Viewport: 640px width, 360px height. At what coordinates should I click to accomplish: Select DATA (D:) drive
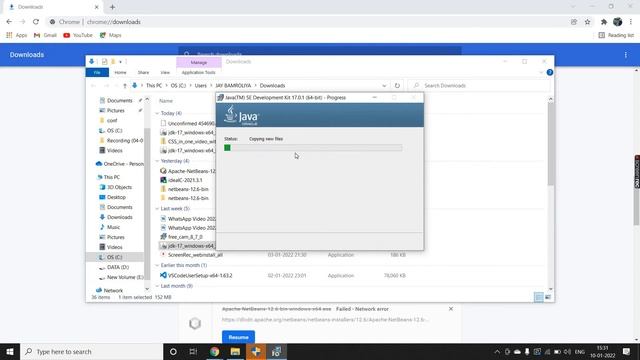pos(114,267)
